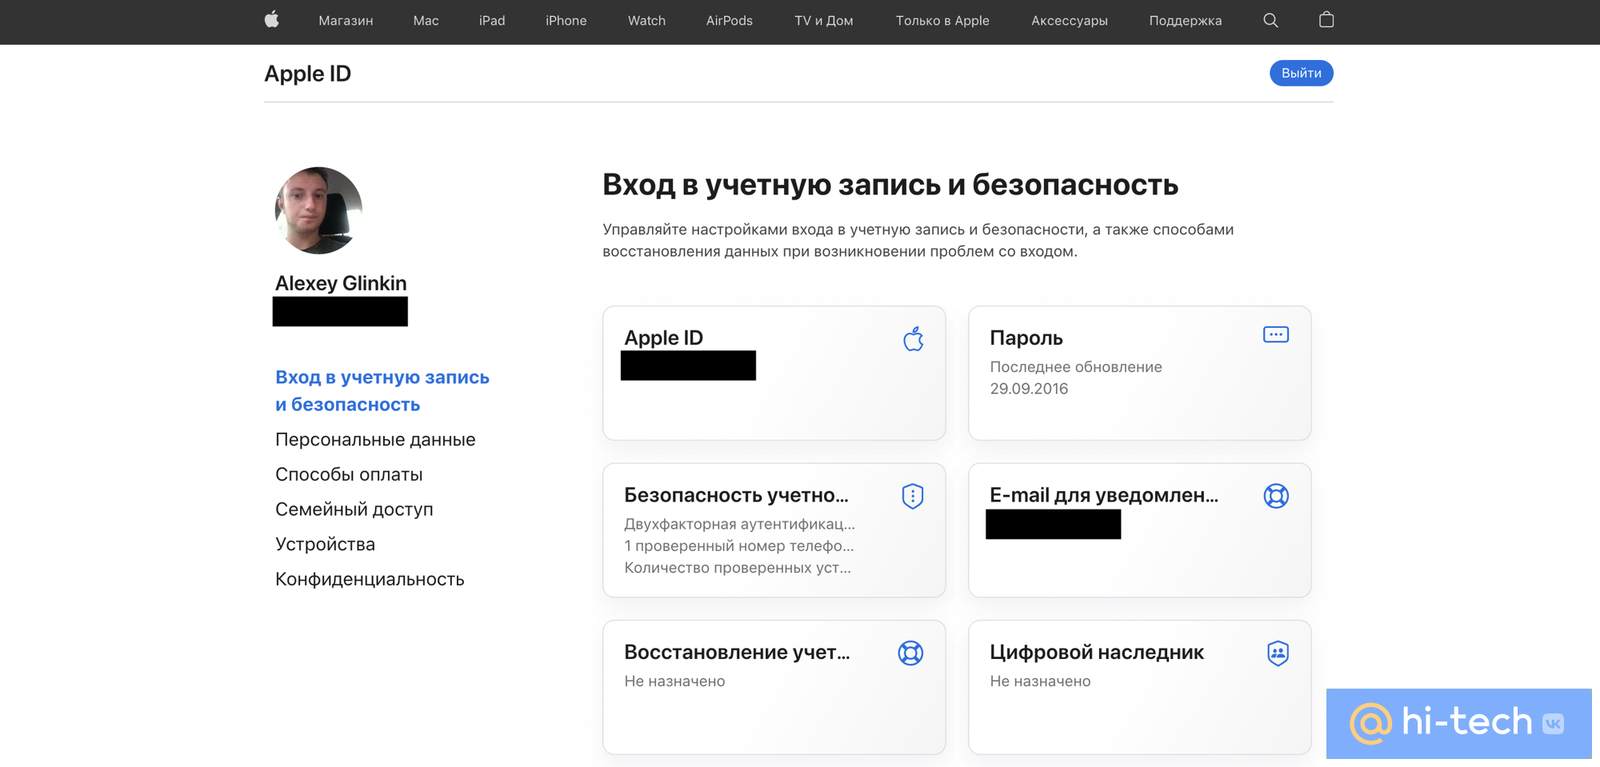Go to Устройства in the sidebar
Screen dimensions: 1600x767
click(x=325, y=545)
